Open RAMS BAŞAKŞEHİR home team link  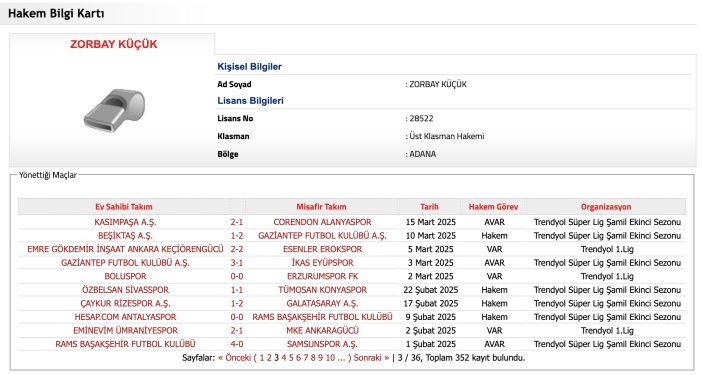[125, 344]
